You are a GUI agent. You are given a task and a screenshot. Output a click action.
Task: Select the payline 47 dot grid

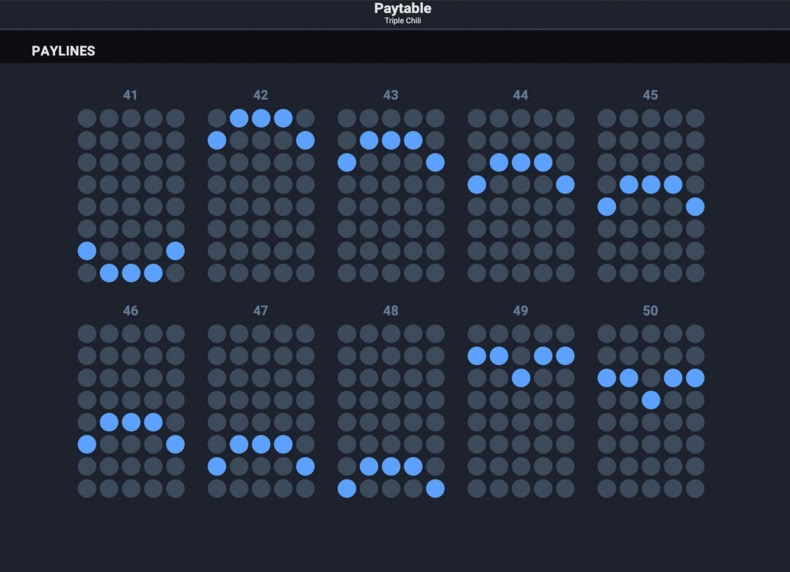click(x=261, y=411)
